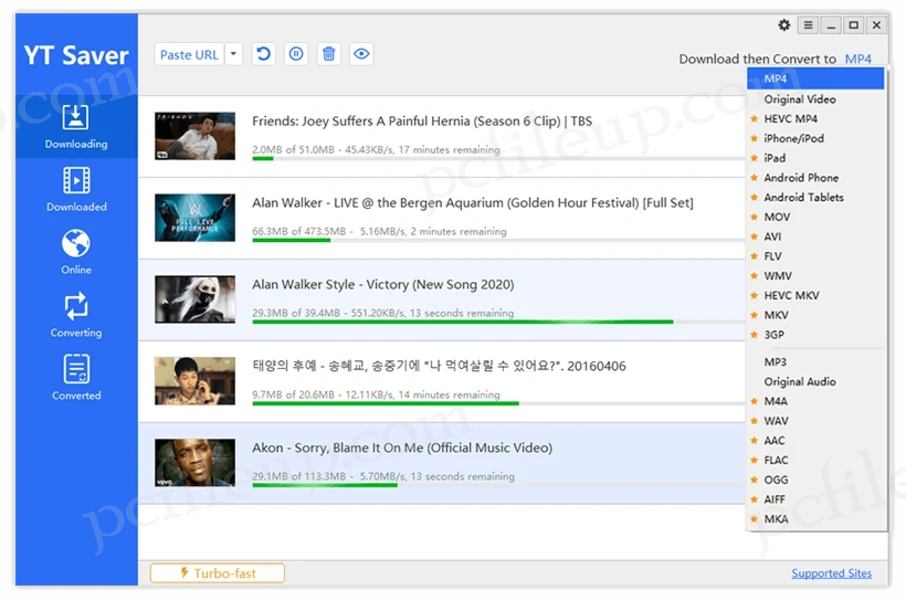Click the Paste URL button

(x=189, y=55)
